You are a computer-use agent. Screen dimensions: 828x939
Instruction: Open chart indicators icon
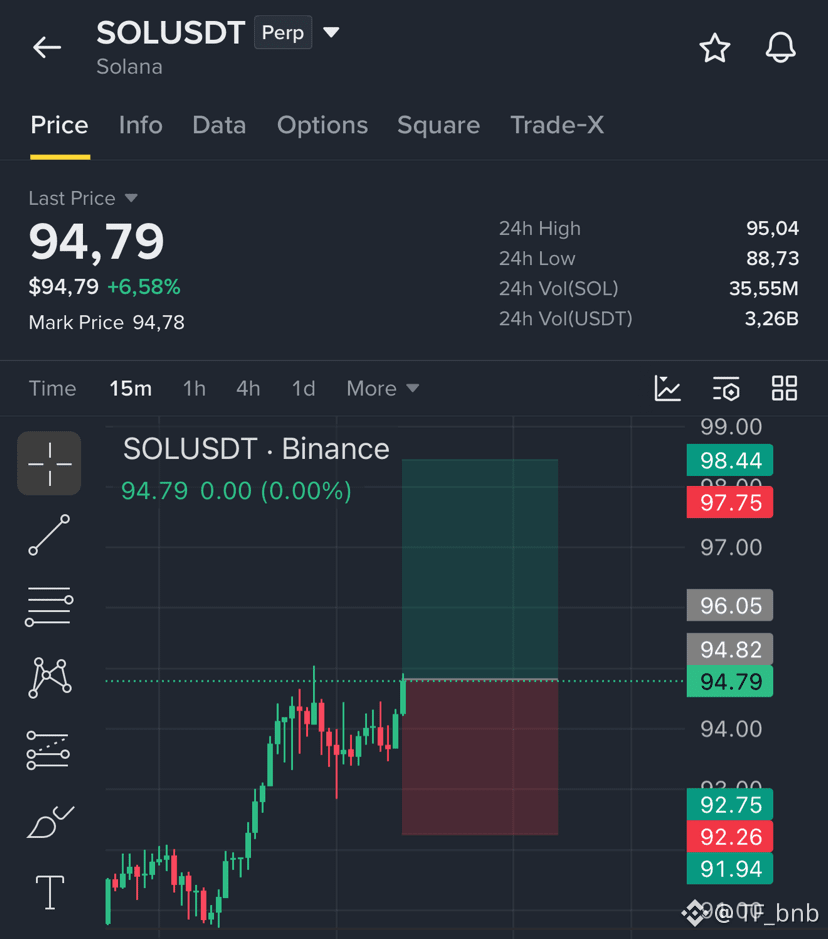pos(668,388)
